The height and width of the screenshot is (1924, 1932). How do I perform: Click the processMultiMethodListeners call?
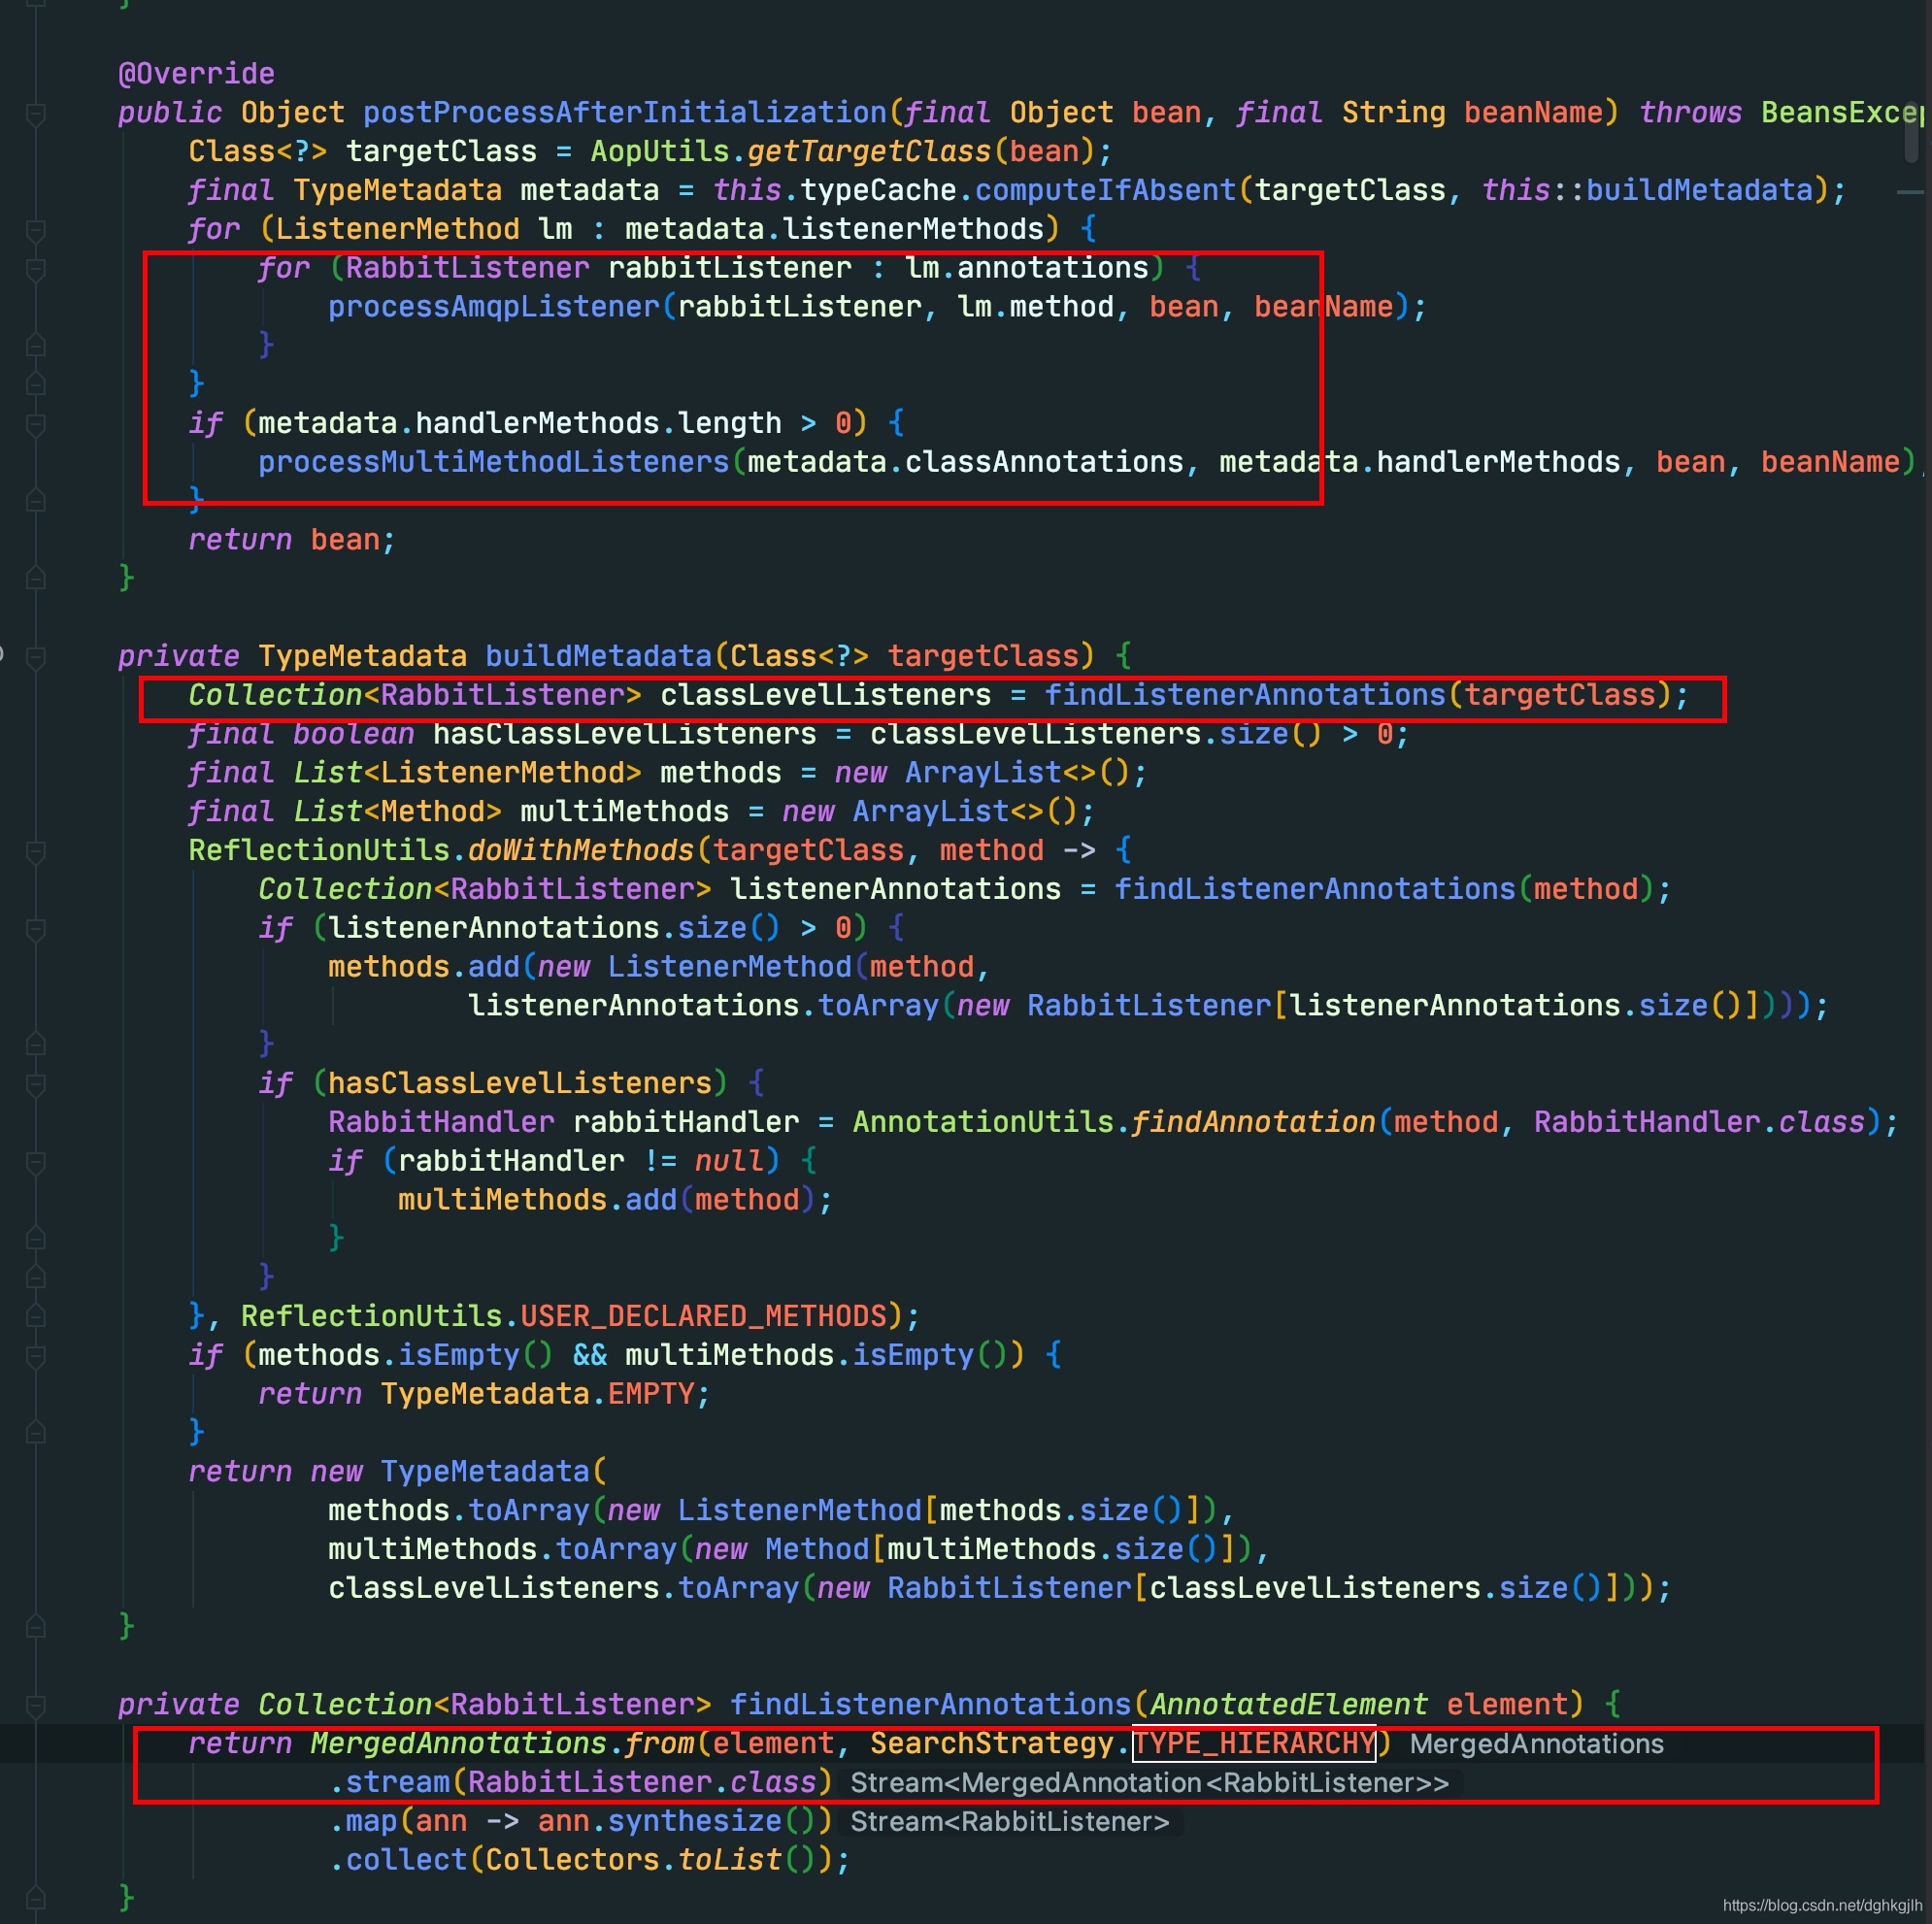click(494, 462)
